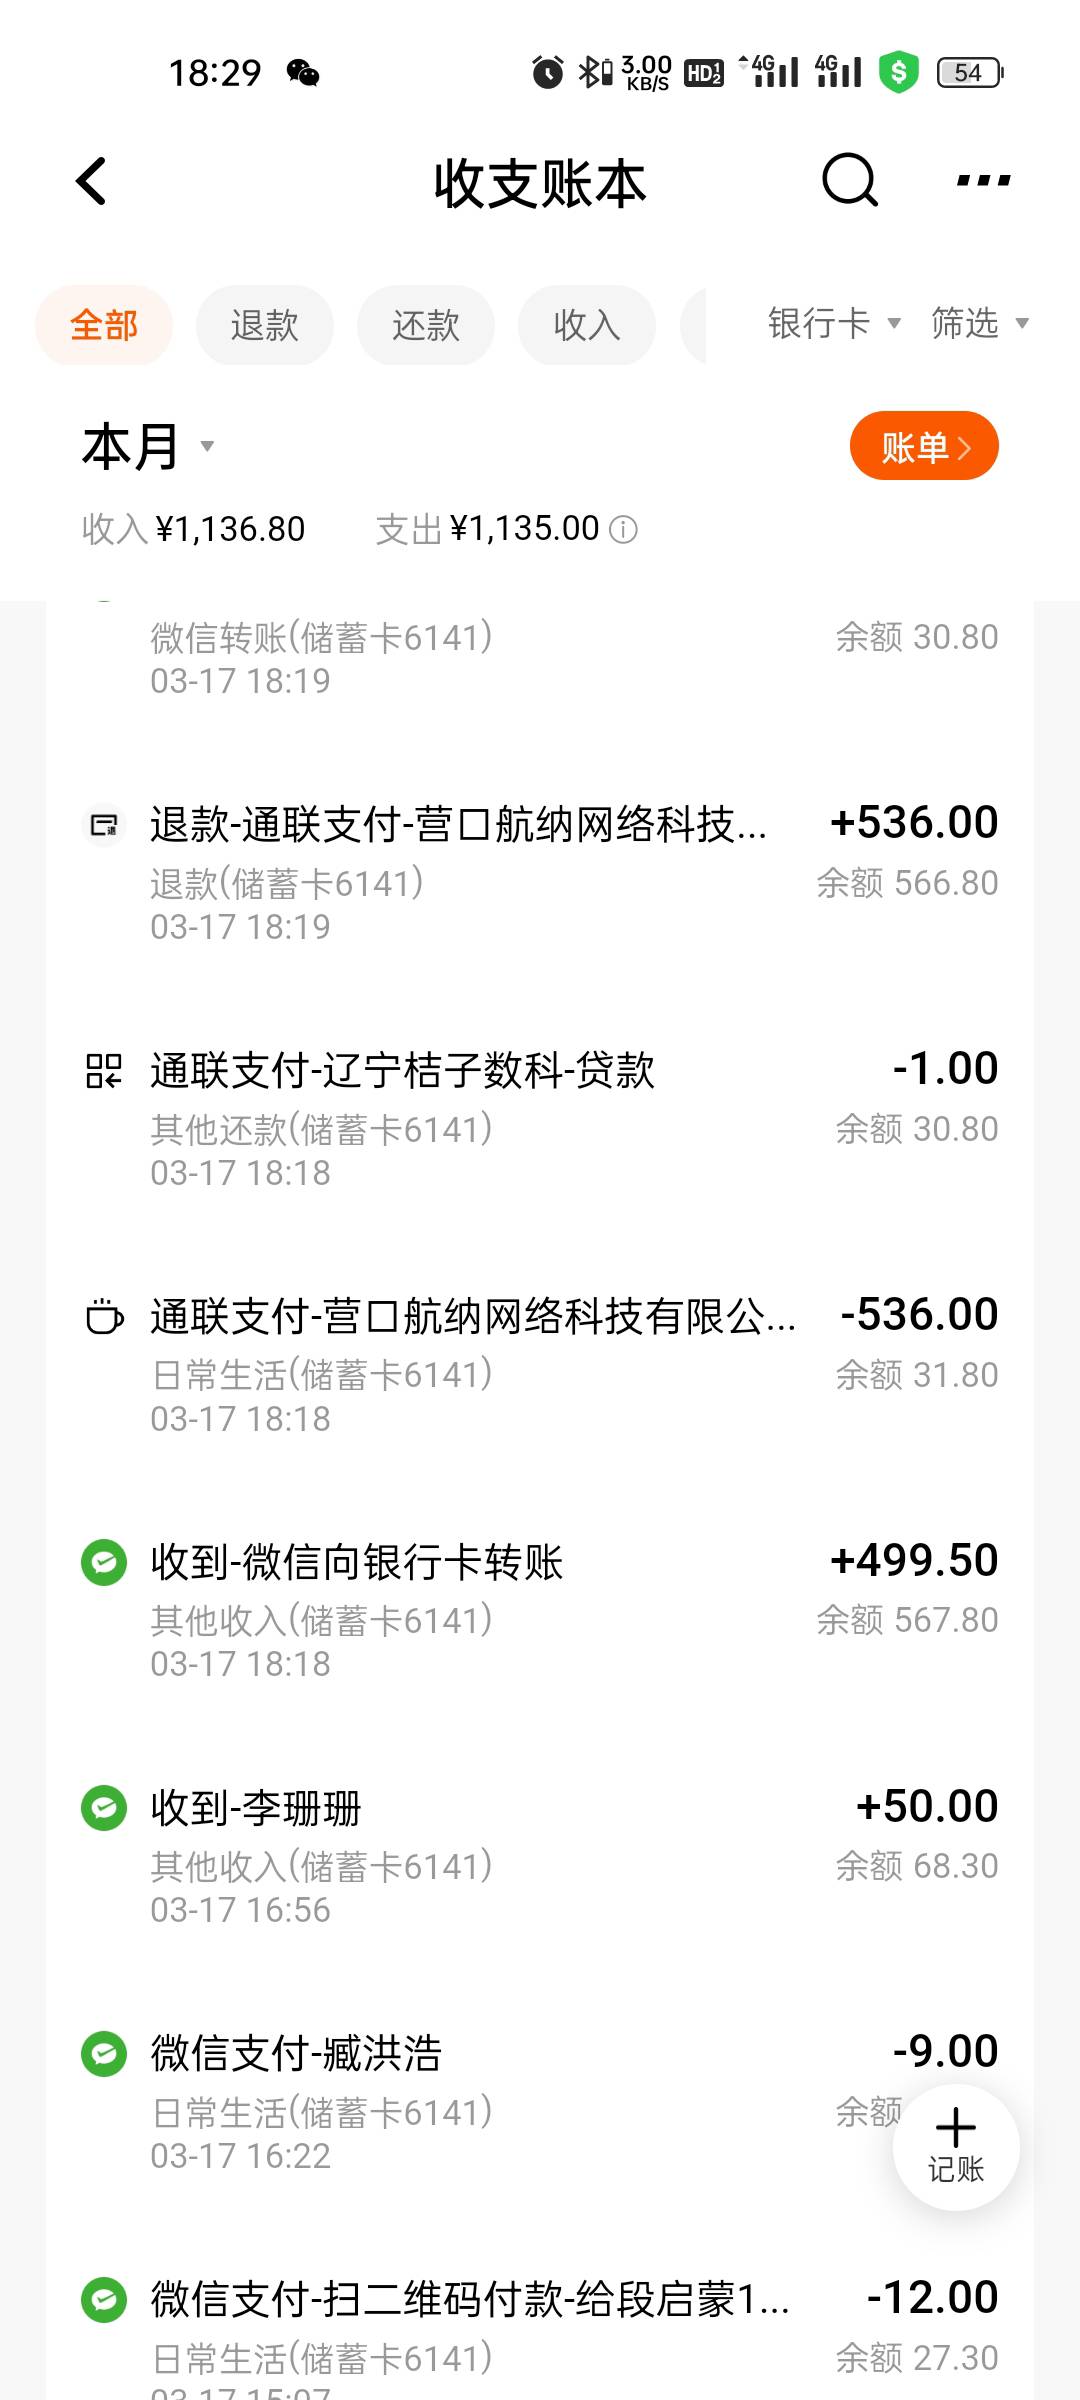Viewport: 1080px width, 2400px height.
Task: Tap scan icon beside 辽宁桔子数科 entry
Action: tap(103, 1070)
